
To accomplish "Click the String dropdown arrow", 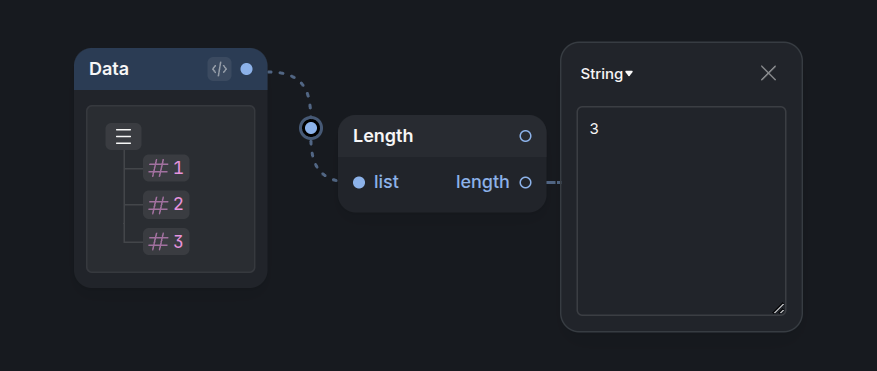I will click(629, 74).
